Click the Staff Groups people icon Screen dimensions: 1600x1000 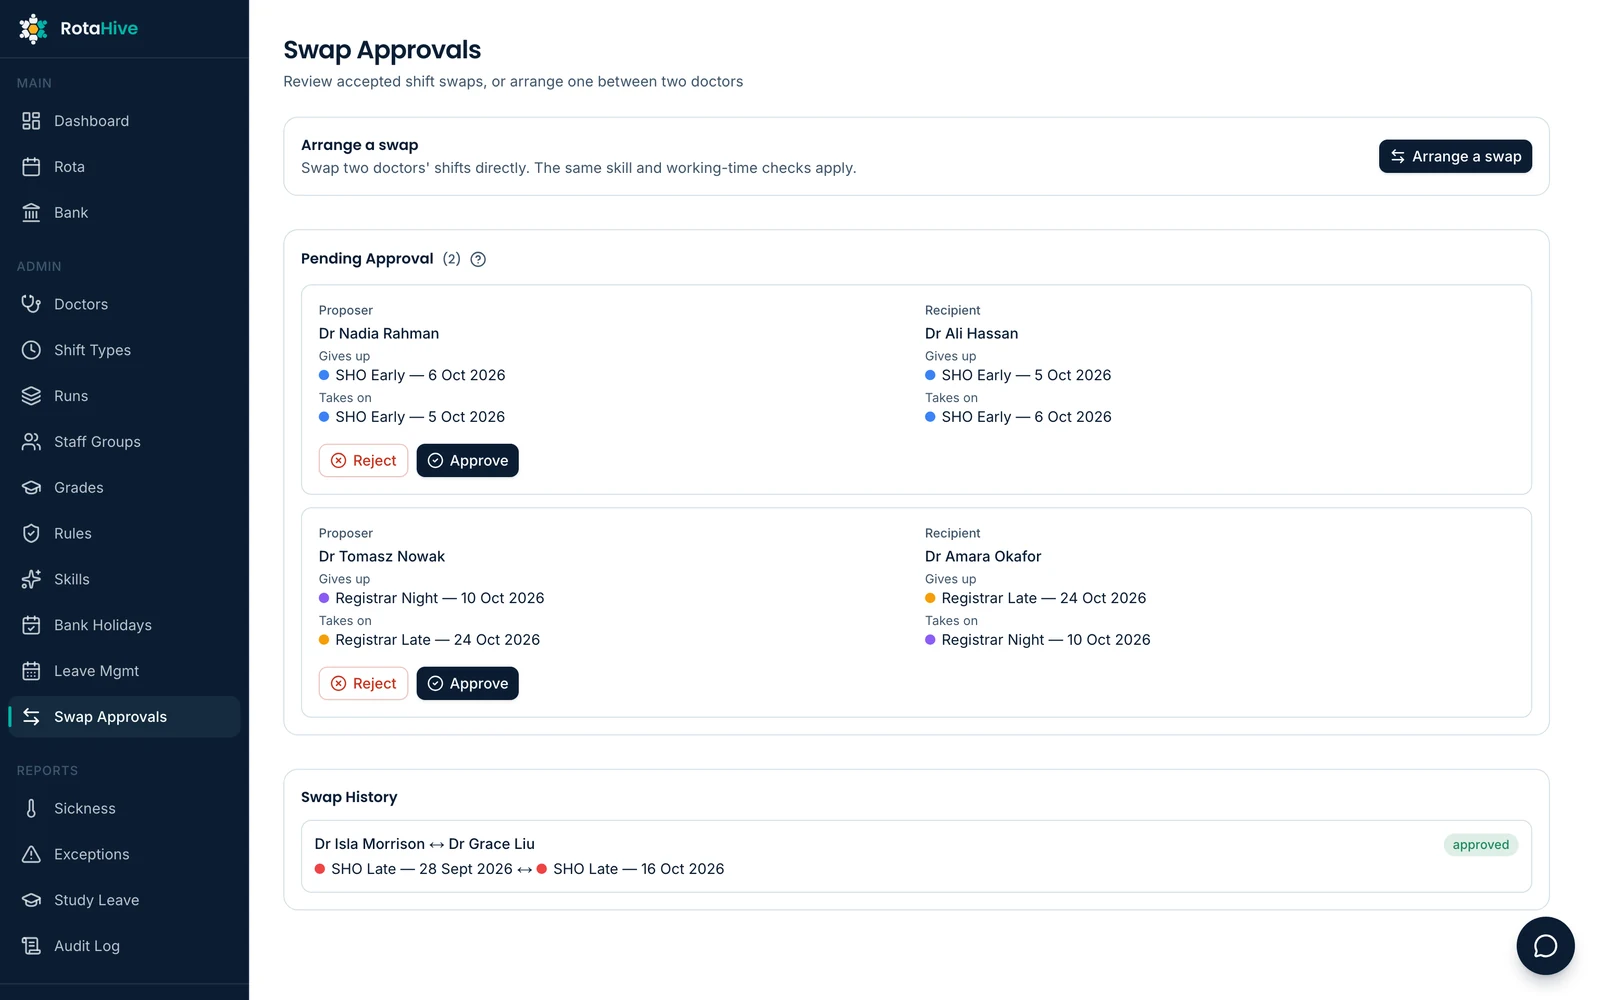[31, 442]
